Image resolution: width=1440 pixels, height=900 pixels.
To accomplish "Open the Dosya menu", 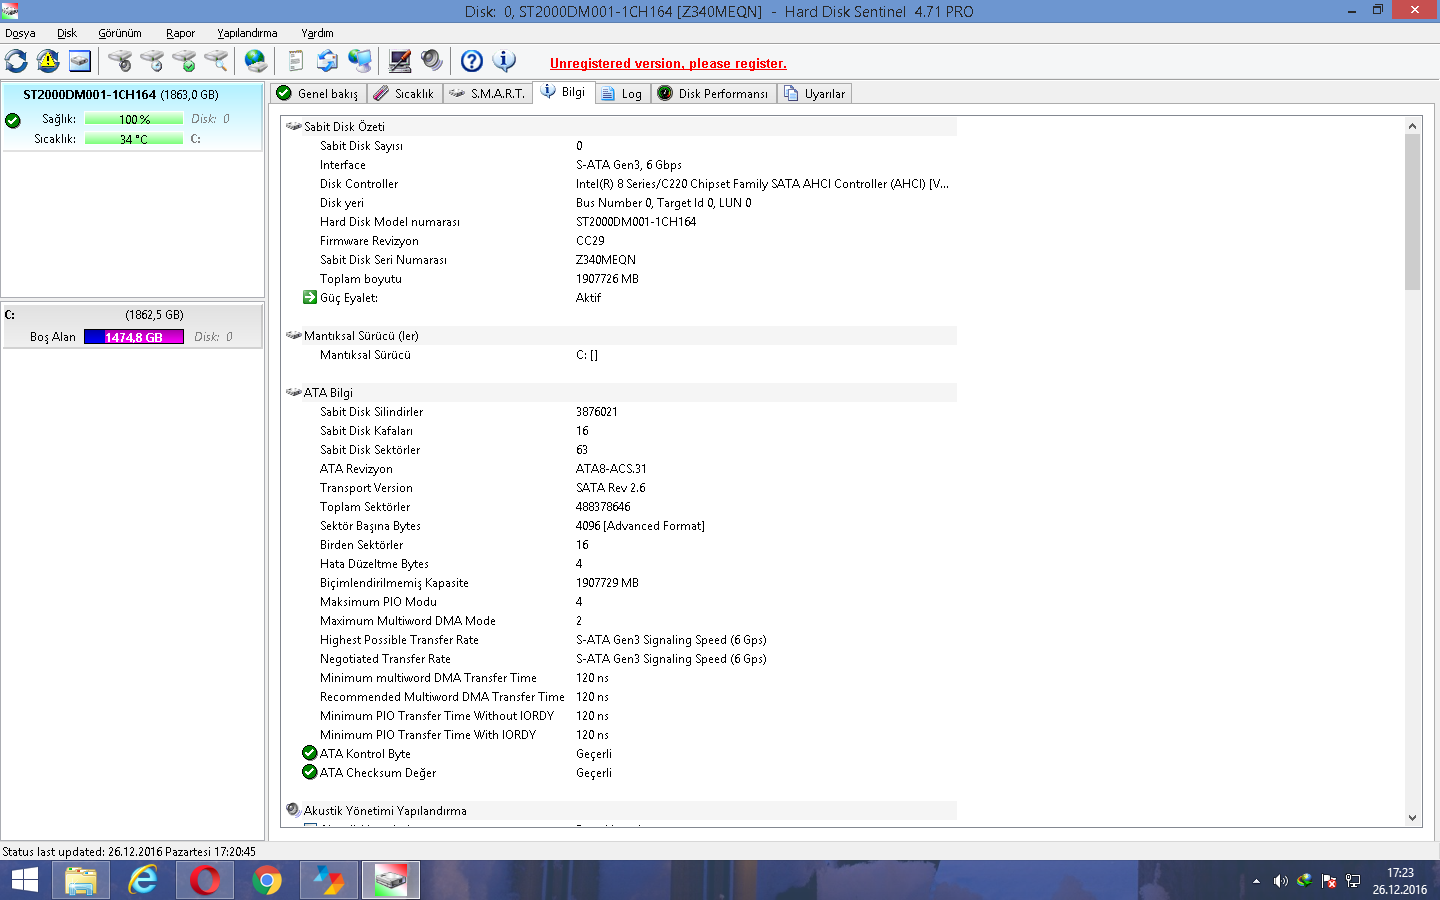I will 20,33.
